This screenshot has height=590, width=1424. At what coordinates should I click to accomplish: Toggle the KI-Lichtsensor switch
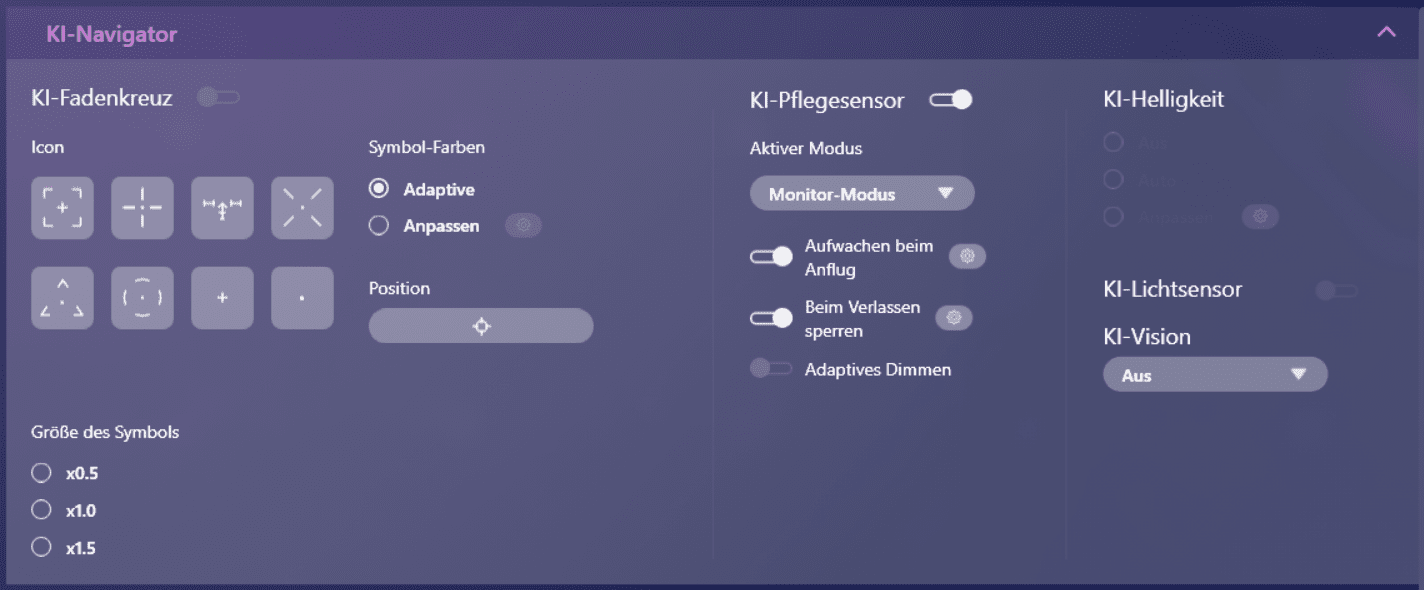(x=1336, y=290)
